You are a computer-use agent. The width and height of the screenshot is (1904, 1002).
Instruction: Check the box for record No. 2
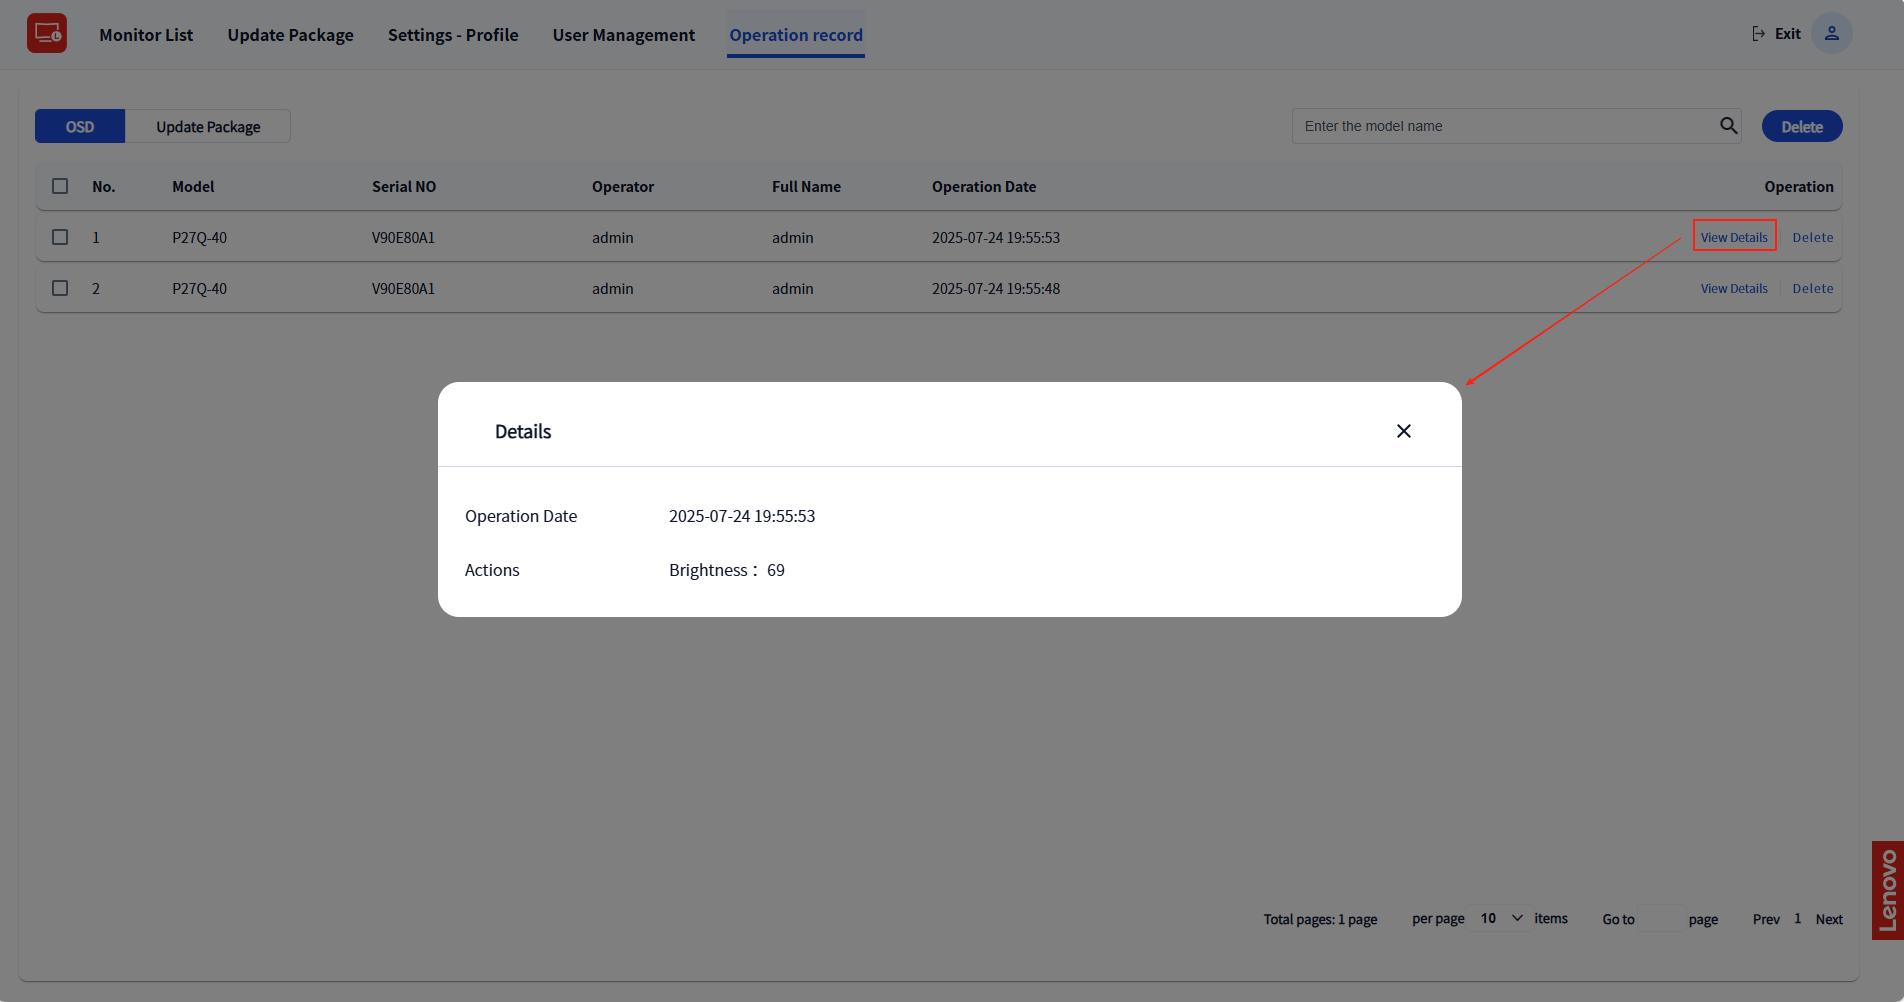point(60,288)
